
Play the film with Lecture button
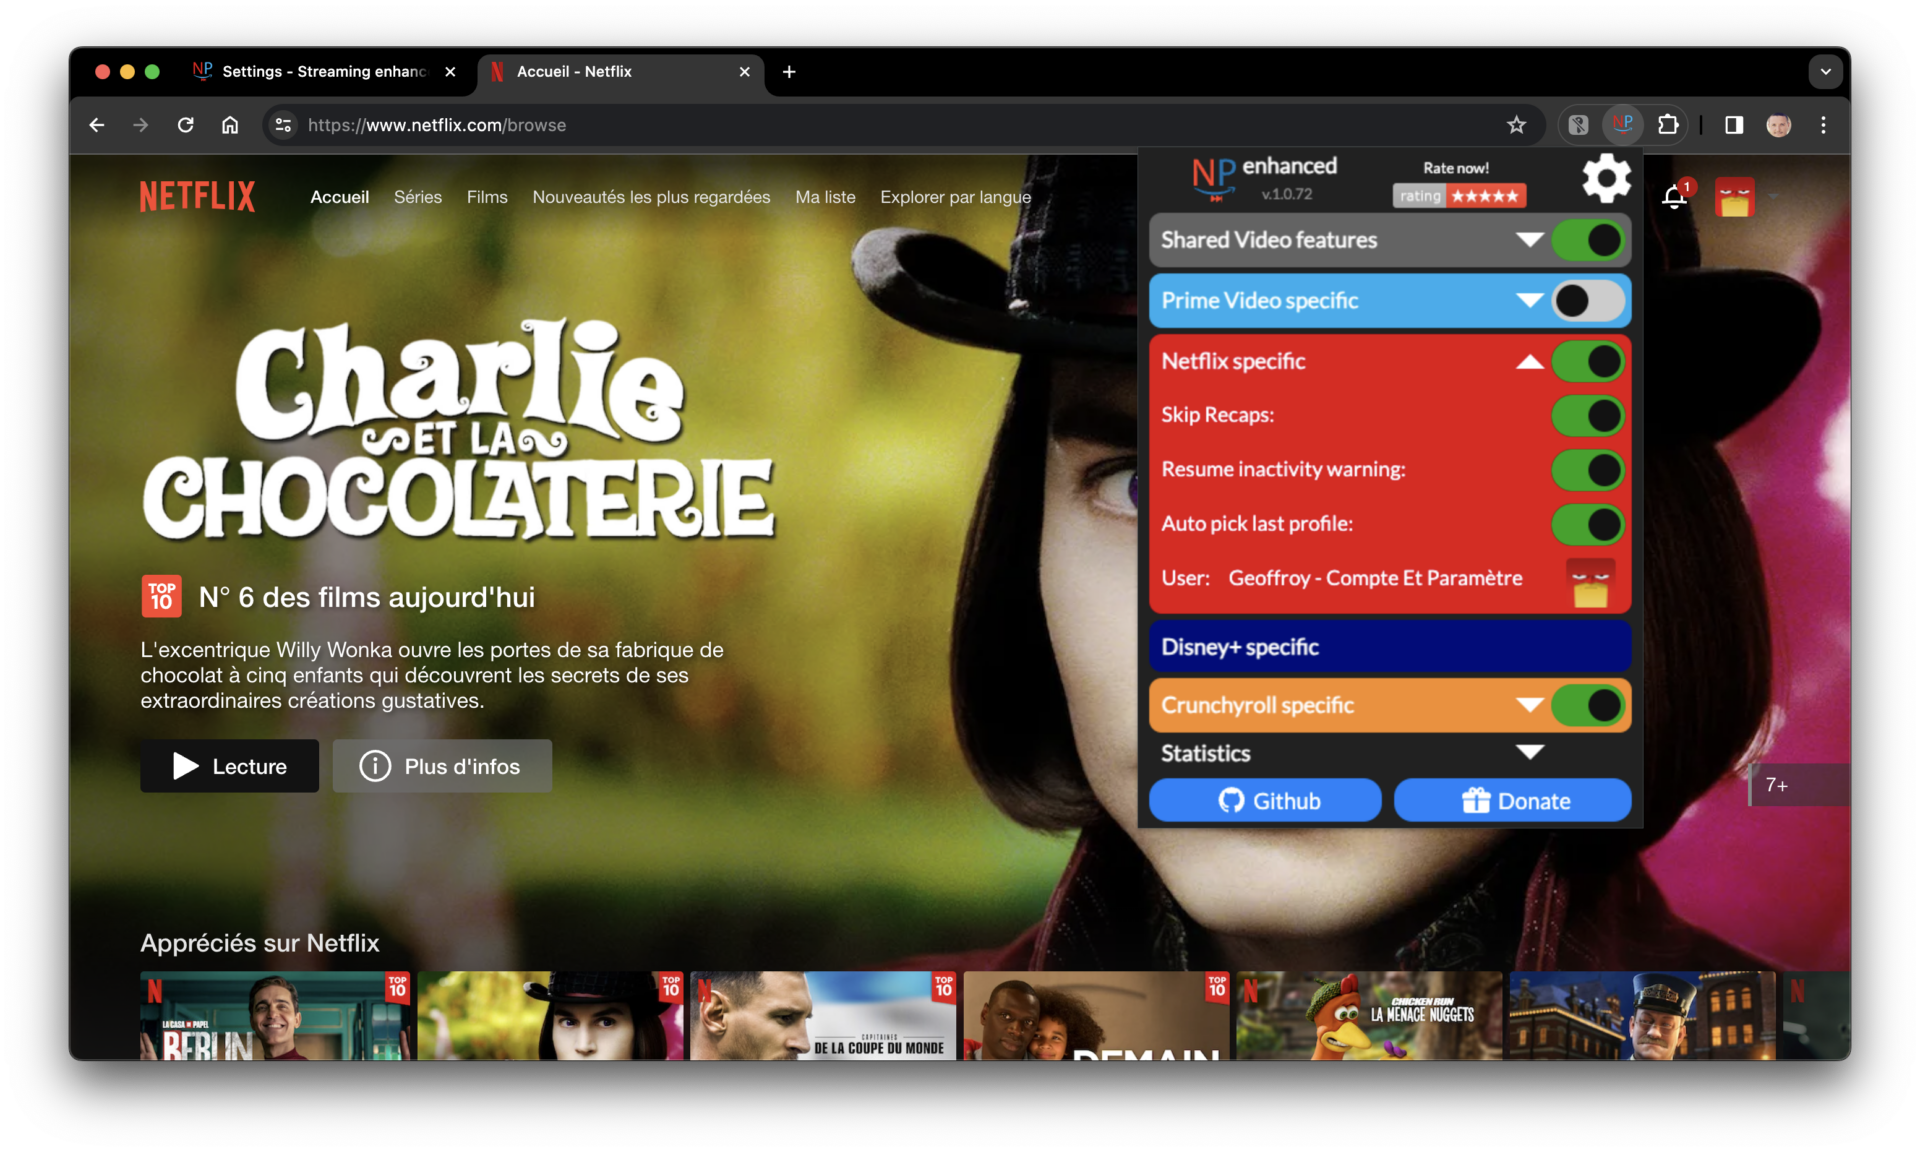click(229, 766)
